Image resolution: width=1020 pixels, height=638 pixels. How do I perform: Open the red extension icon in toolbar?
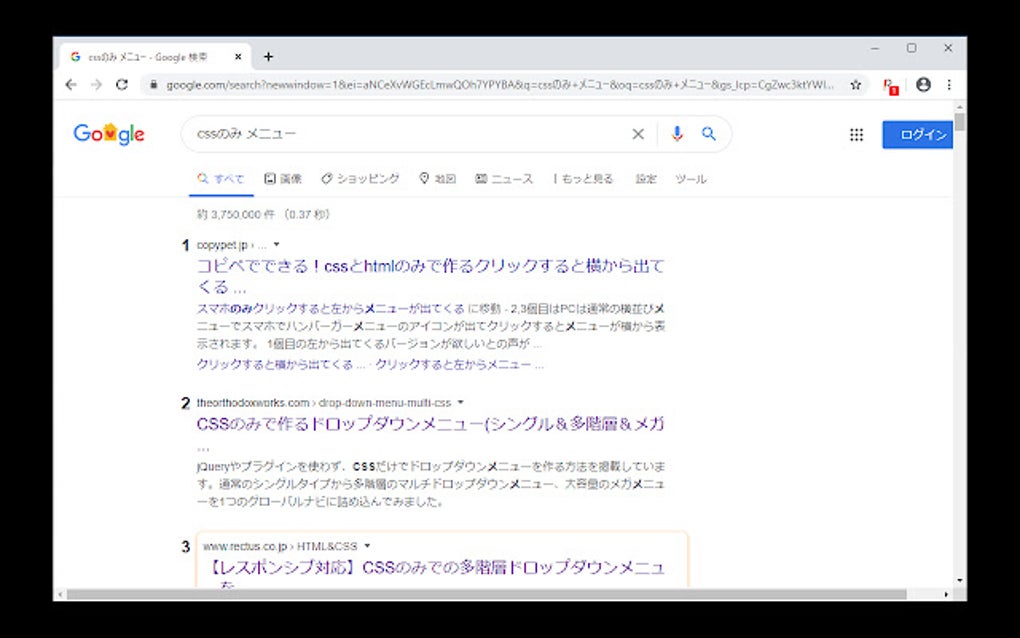point(890,85)
